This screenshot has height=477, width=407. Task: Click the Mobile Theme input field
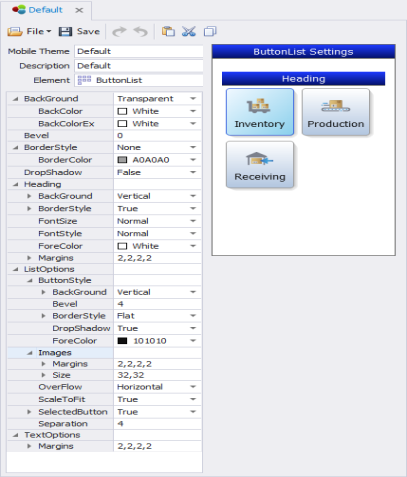point(139,51)
